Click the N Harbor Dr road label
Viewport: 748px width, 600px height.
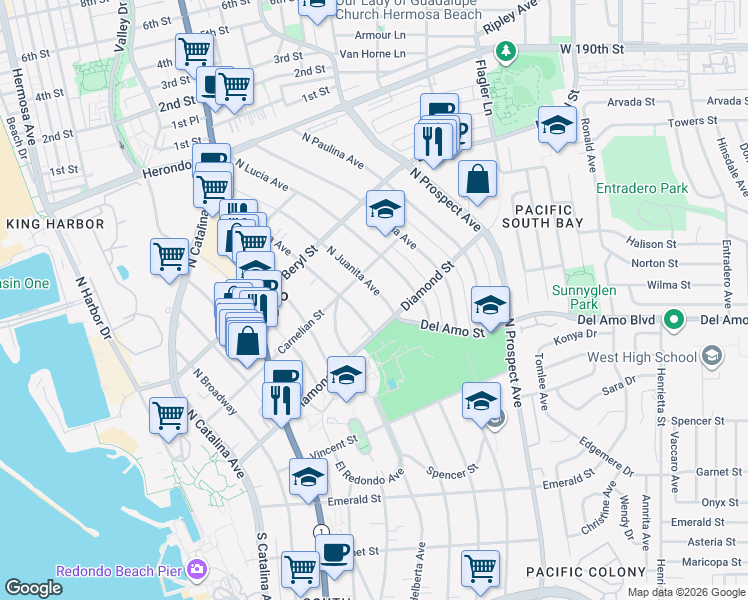click(x=94, y=308)
